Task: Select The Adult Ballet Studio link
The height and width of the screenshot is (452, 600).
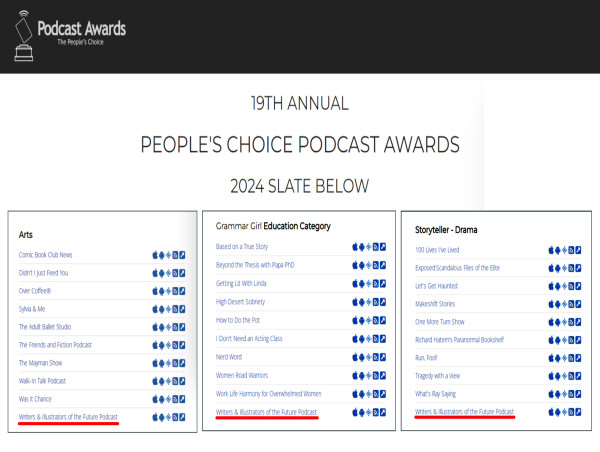Action: tap(45, 327)
